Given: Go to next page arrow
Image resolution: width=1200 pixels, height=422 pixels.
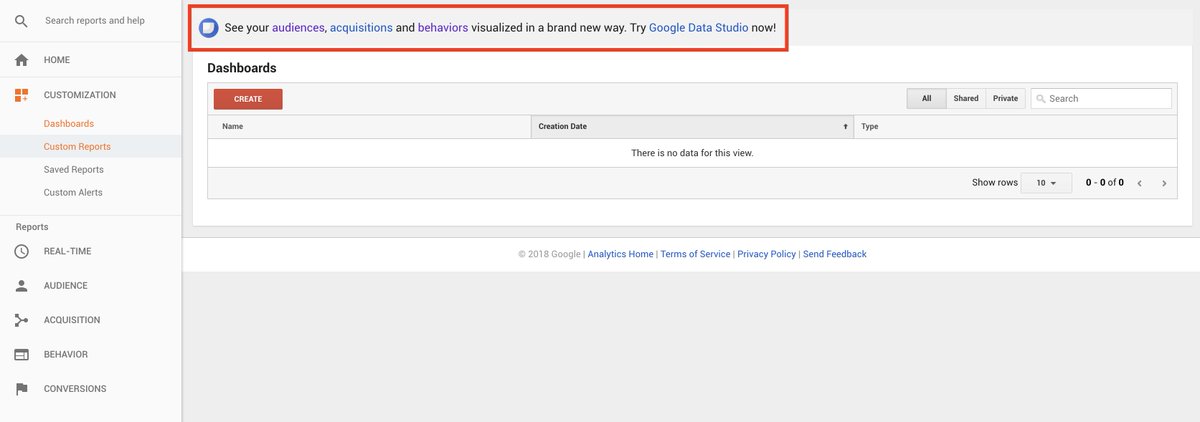Looking at the screenshot, I should (x=1164, y=183).
